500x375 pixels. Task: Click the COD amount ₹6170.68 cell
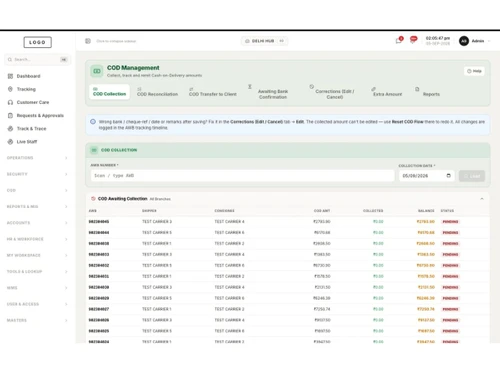point(322,232)
